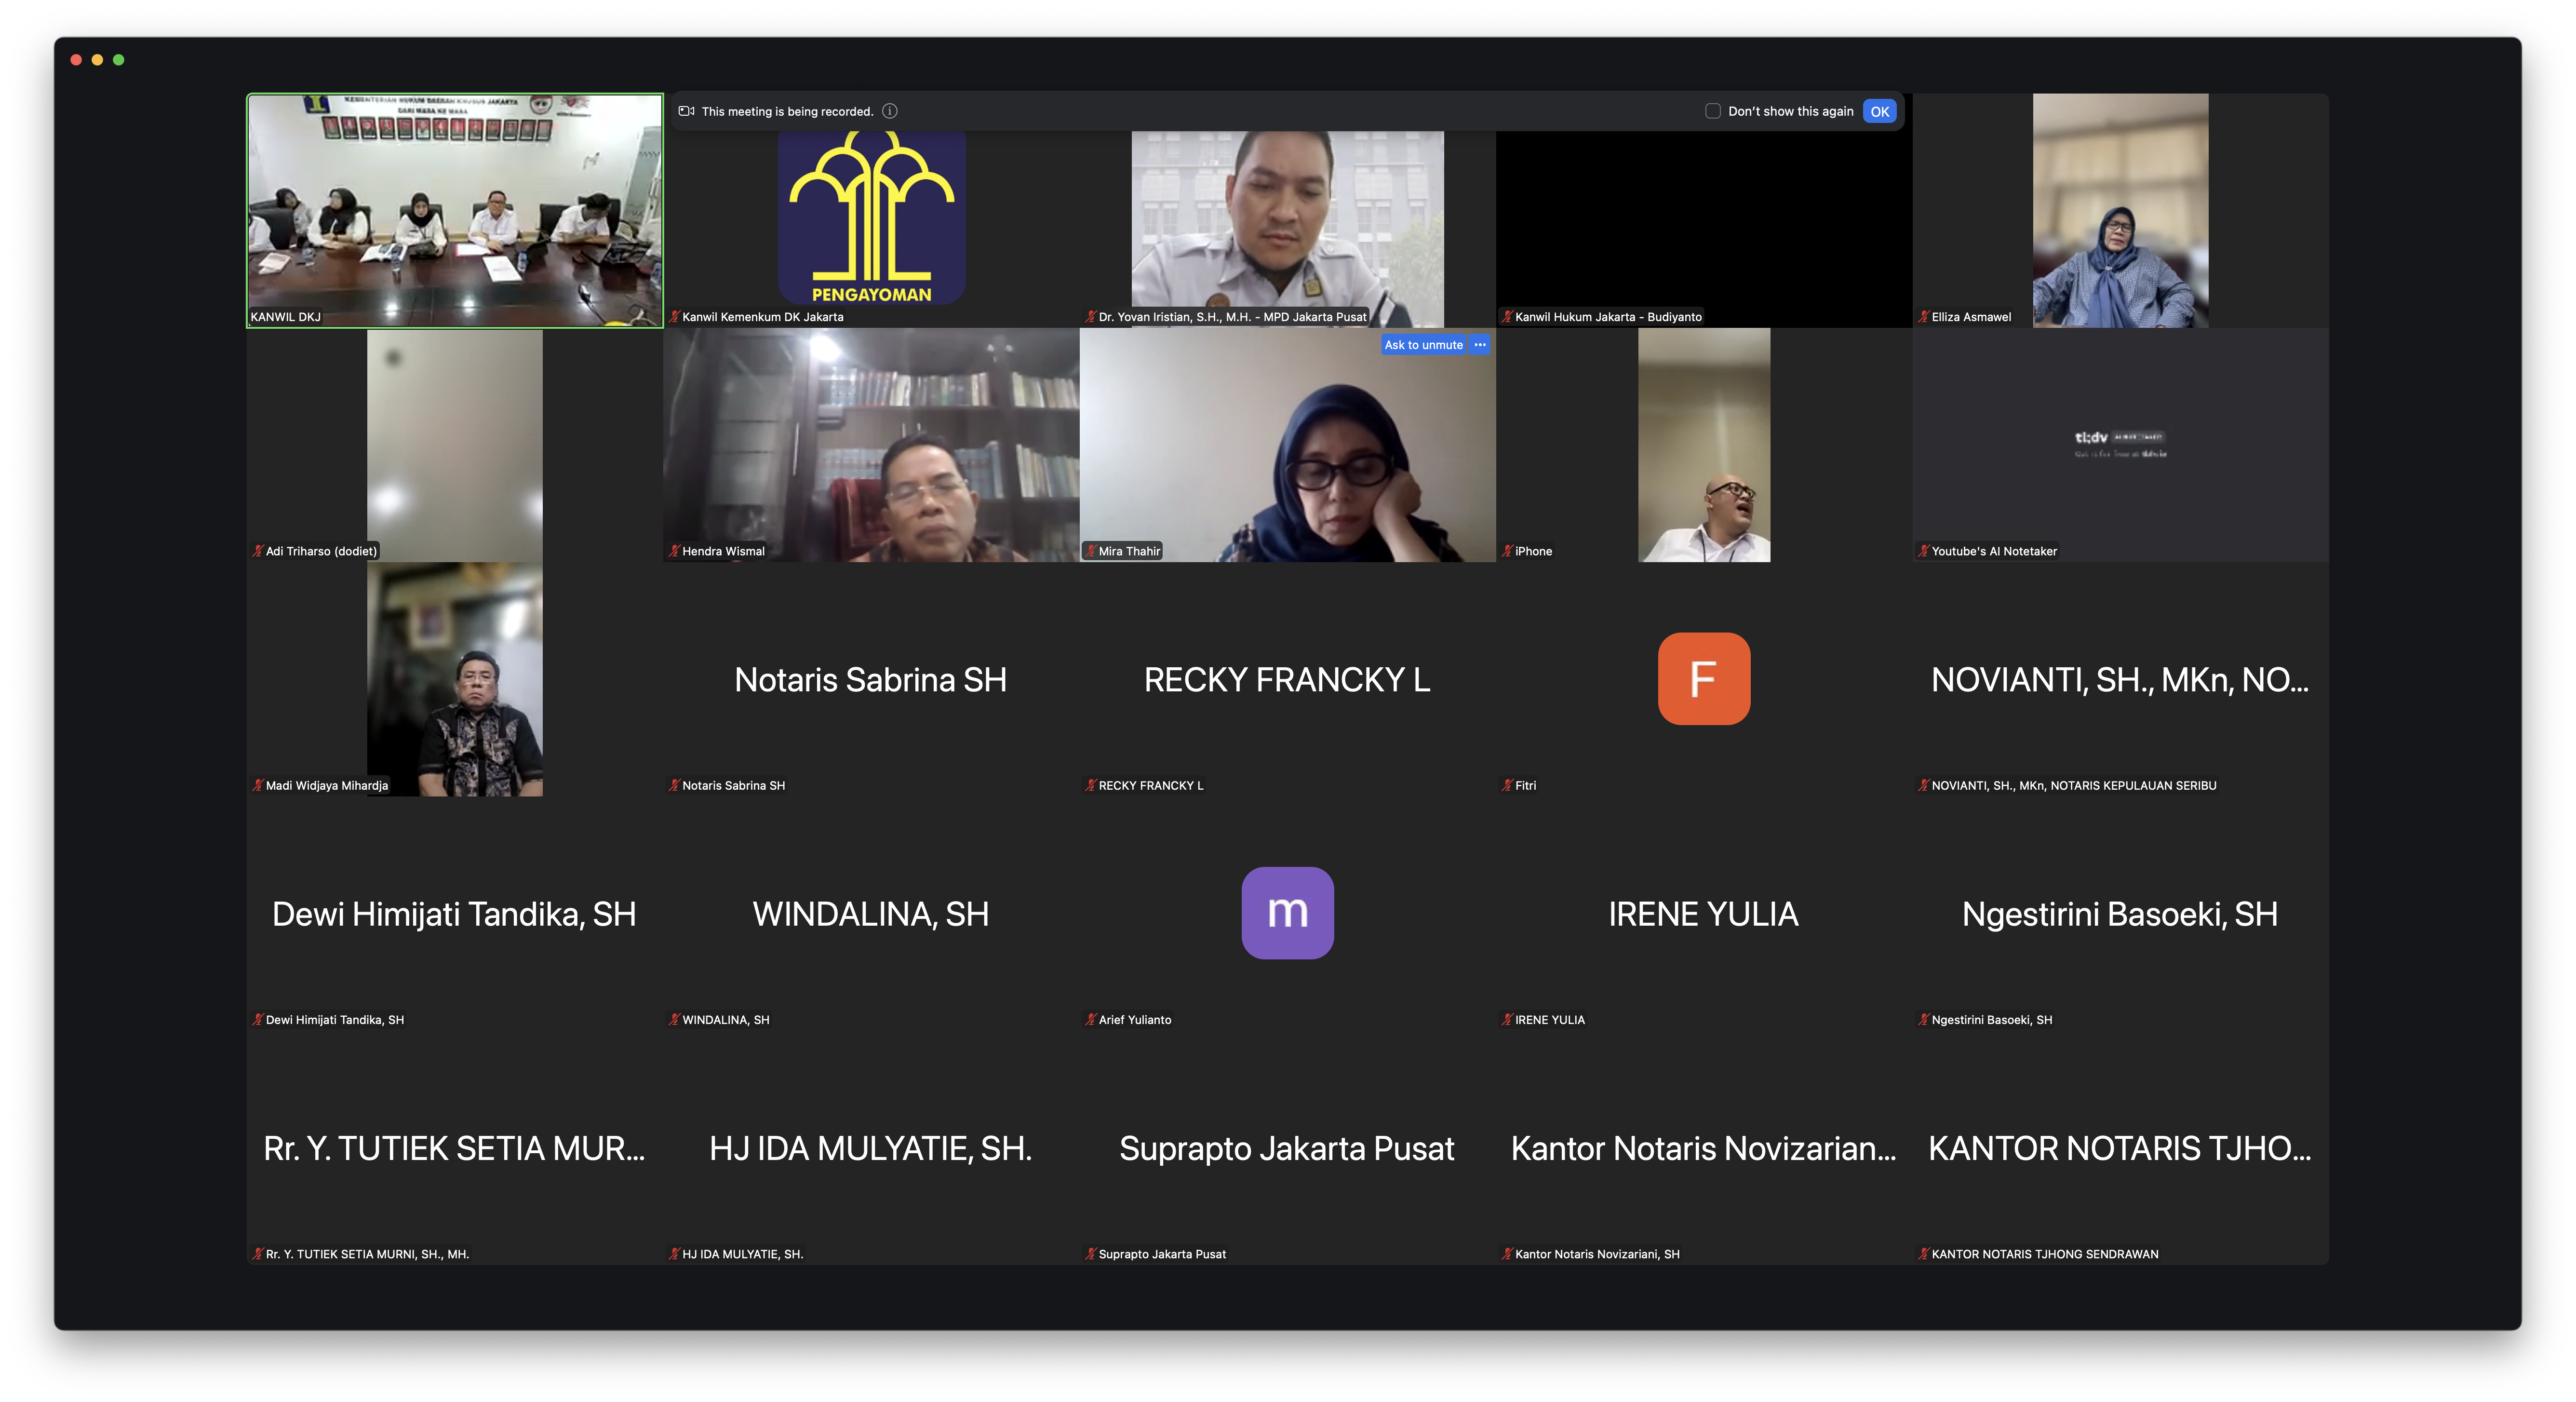Select Fitri's orange F avatar tile
The image size is (2576, 1402).
pos(1703,679)
